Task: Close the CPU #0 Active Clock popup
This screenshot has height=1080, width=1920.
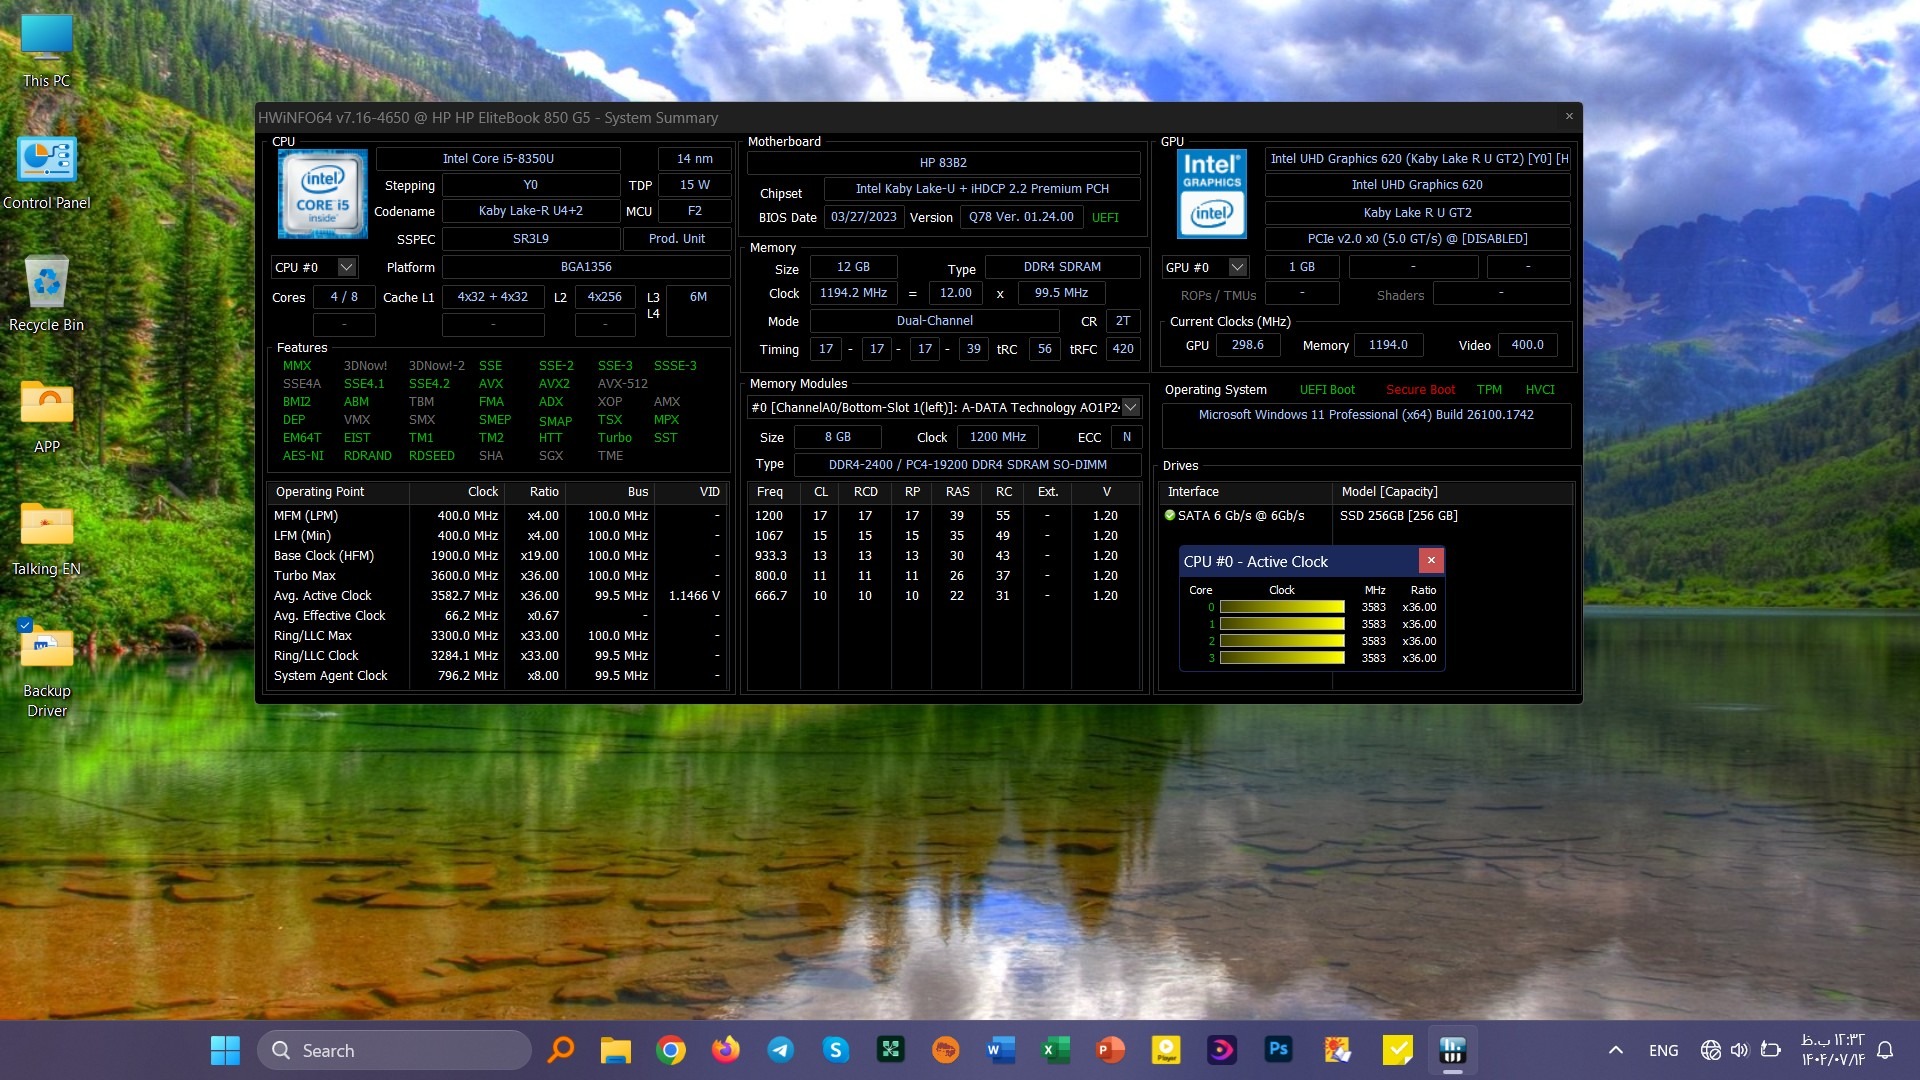Action: [1431, 560]
